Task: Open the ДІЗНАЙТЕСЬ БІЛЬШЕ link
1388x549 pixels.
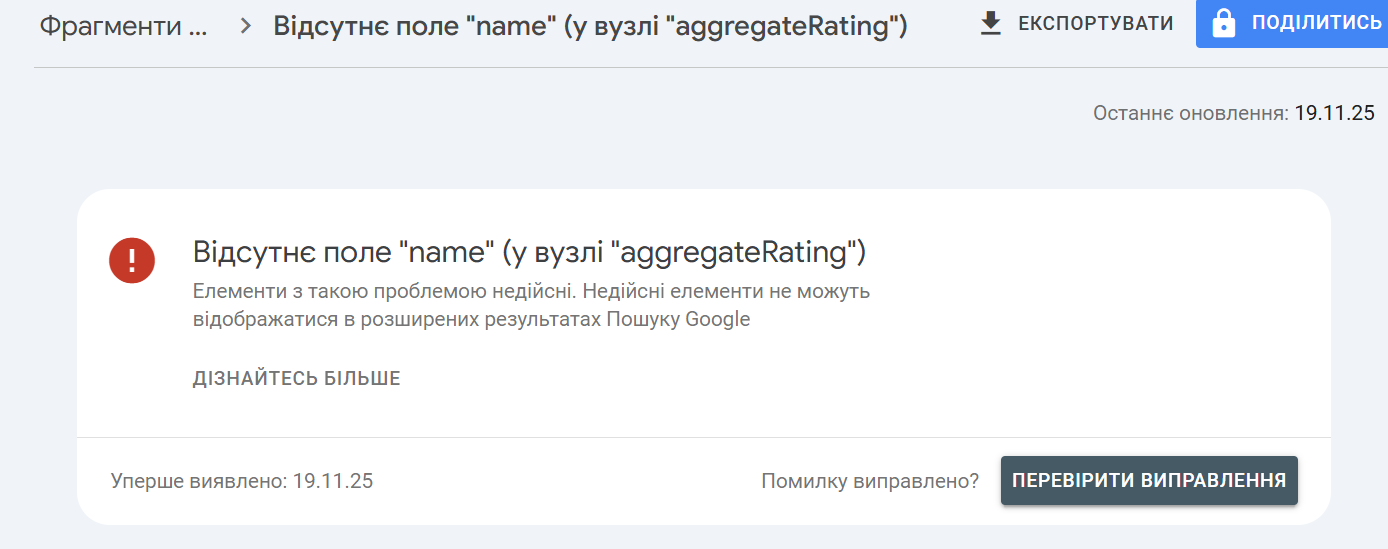Action: click(x=296, y=379)
